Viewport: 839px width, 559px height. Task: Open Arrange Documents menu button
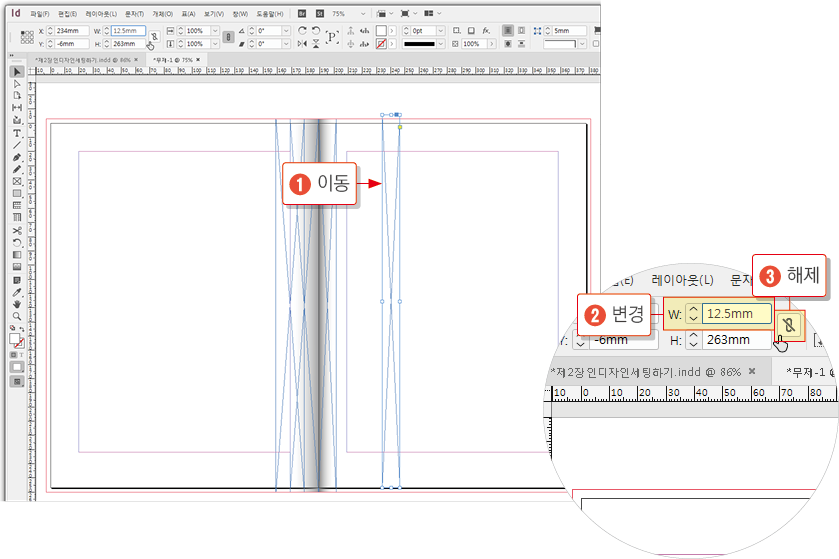[x=433, y=13]
